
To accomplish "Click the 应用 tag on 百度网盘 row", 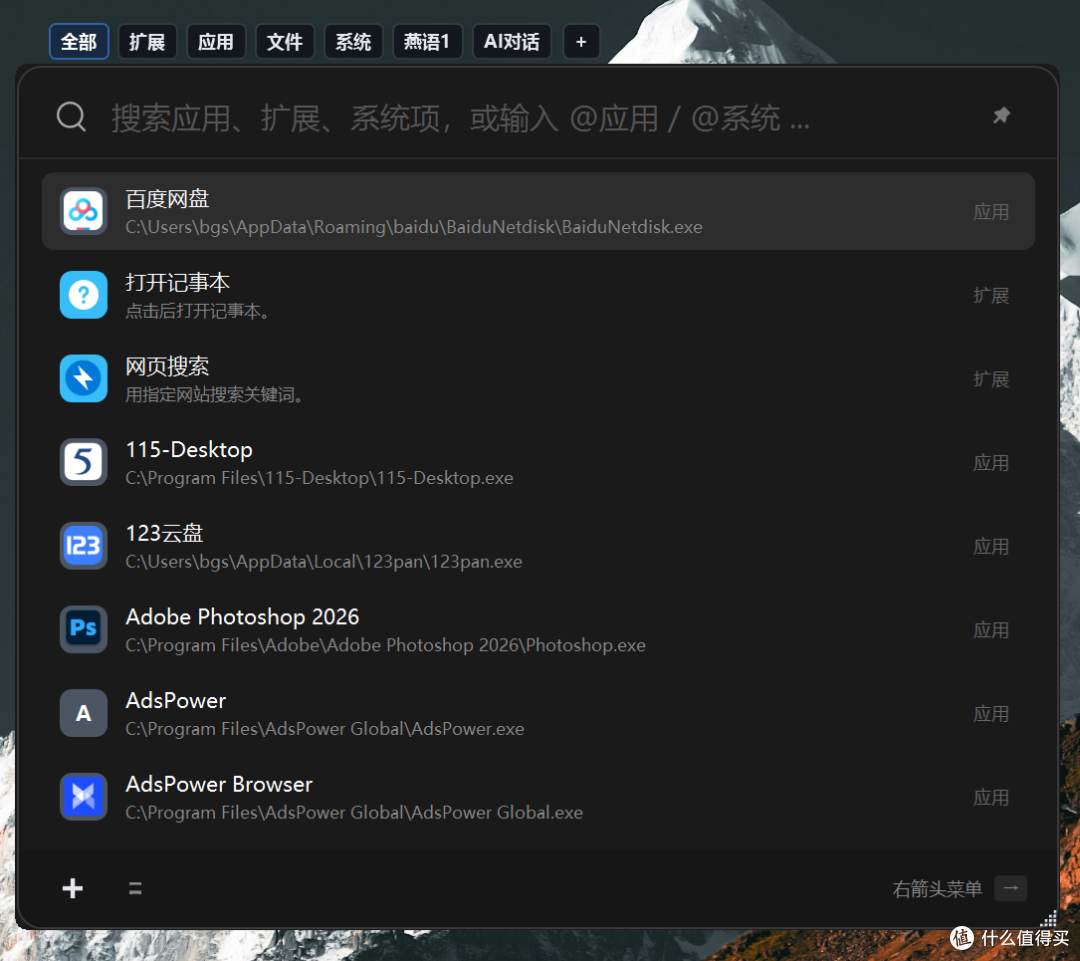I will pos(991,211).
